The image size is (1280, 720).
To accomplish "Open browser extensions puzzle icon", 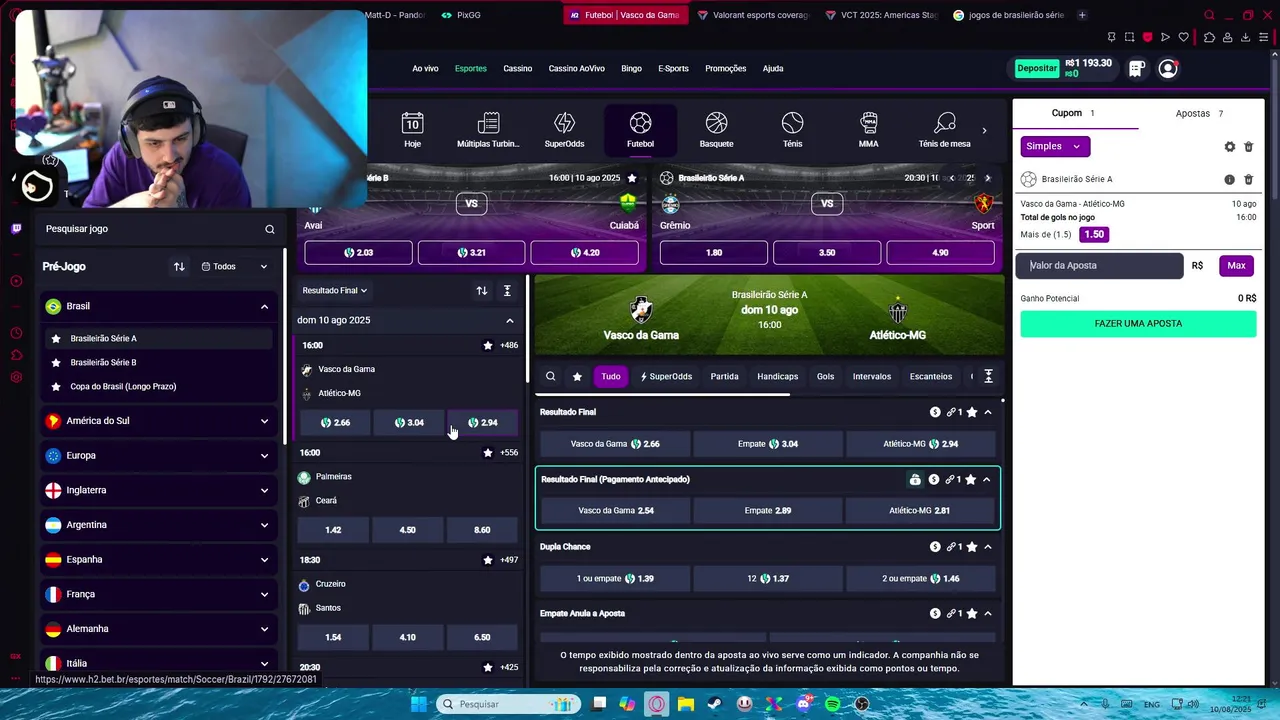I will click(x=1209, y=37).
